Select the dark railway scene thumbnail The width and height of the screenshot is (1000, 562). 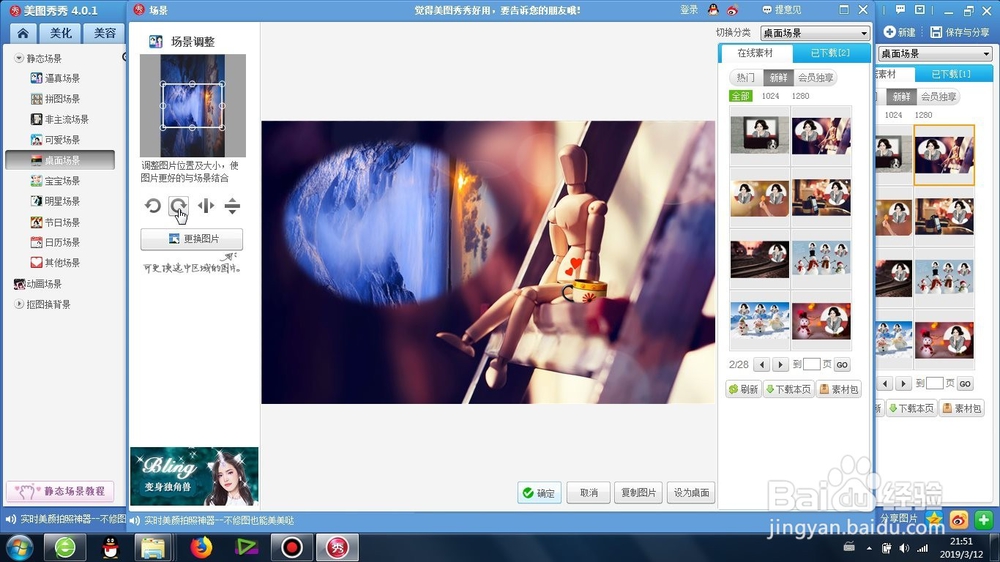click(x=759, y=259)
